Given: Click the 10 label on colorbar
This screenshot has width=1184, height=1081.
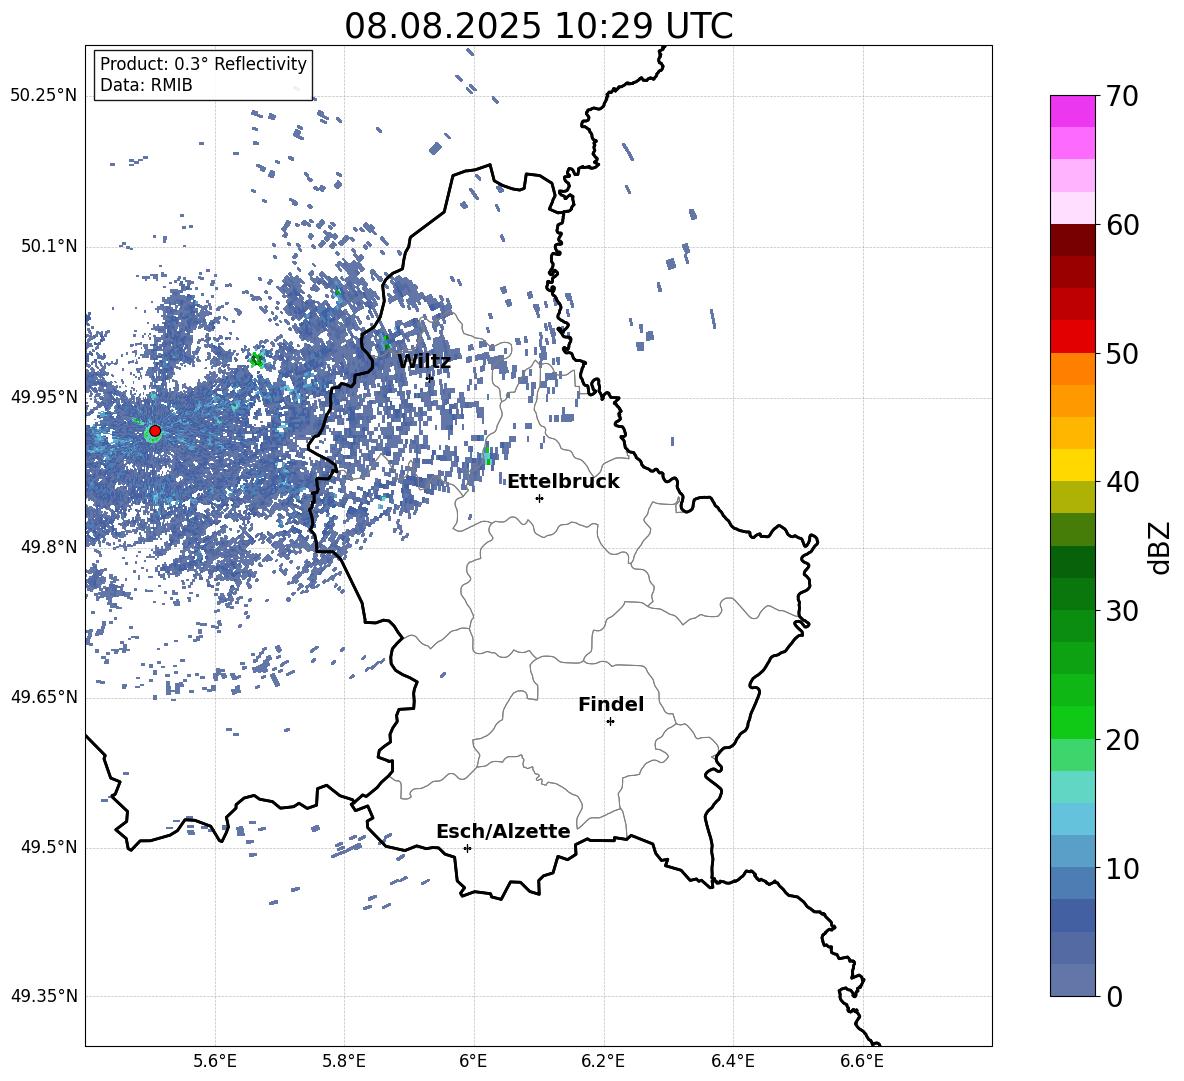Looking at the screenshot, I should click(1122, 868).
